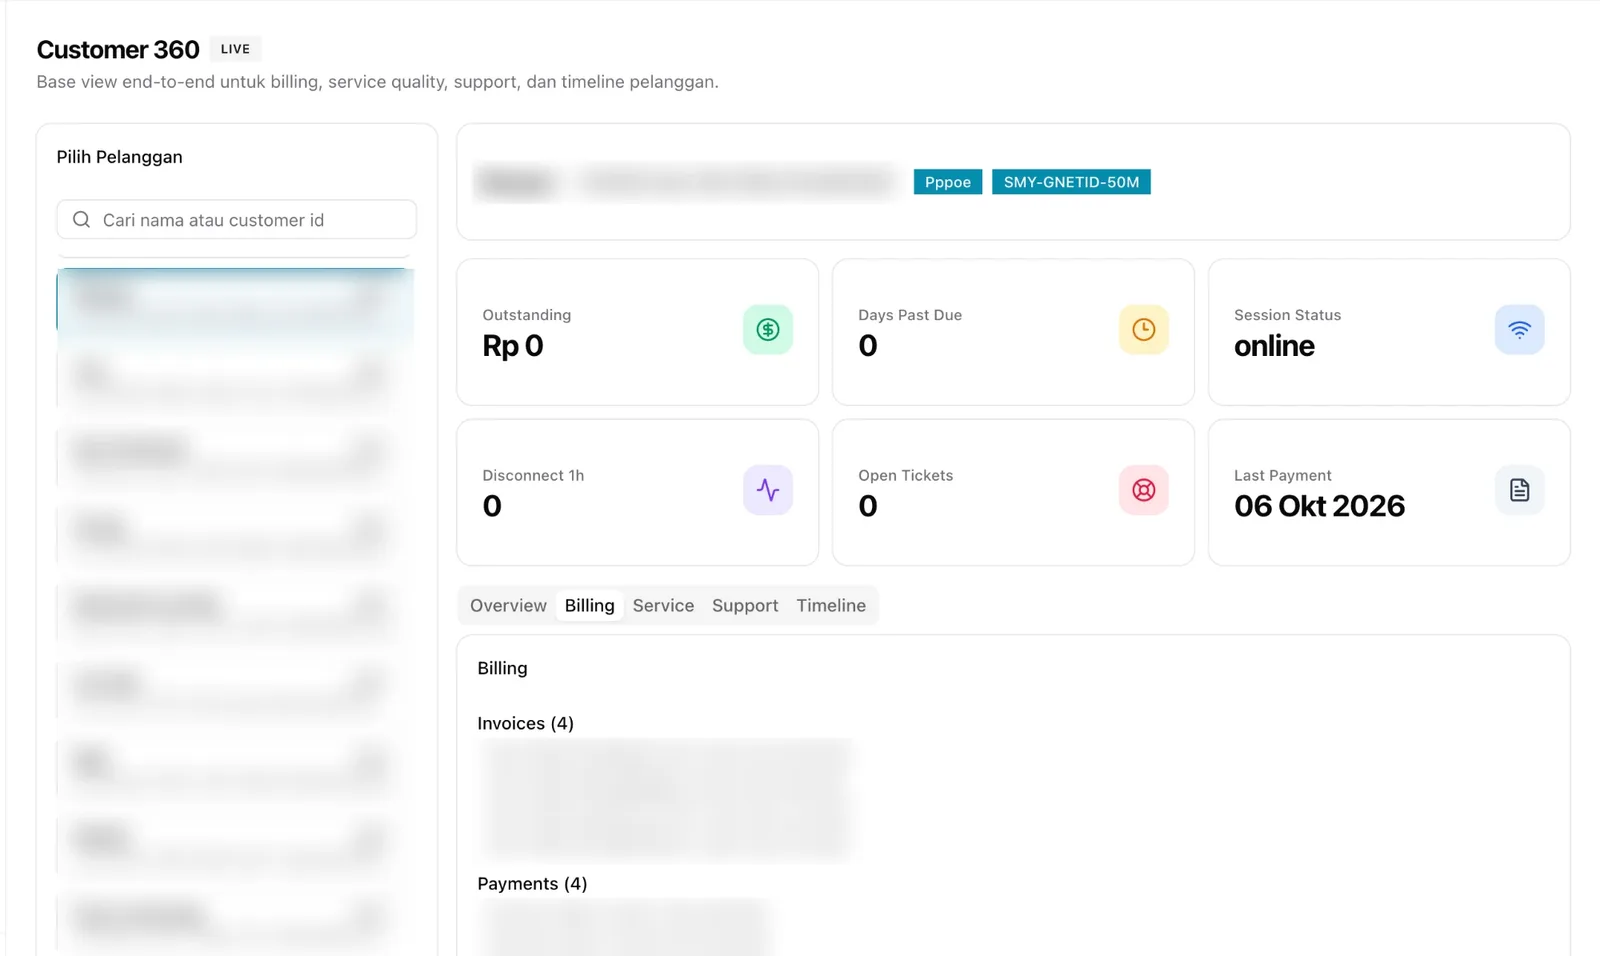Click the '06 Okt 2026' last payment date

(x=1319, y=506)
